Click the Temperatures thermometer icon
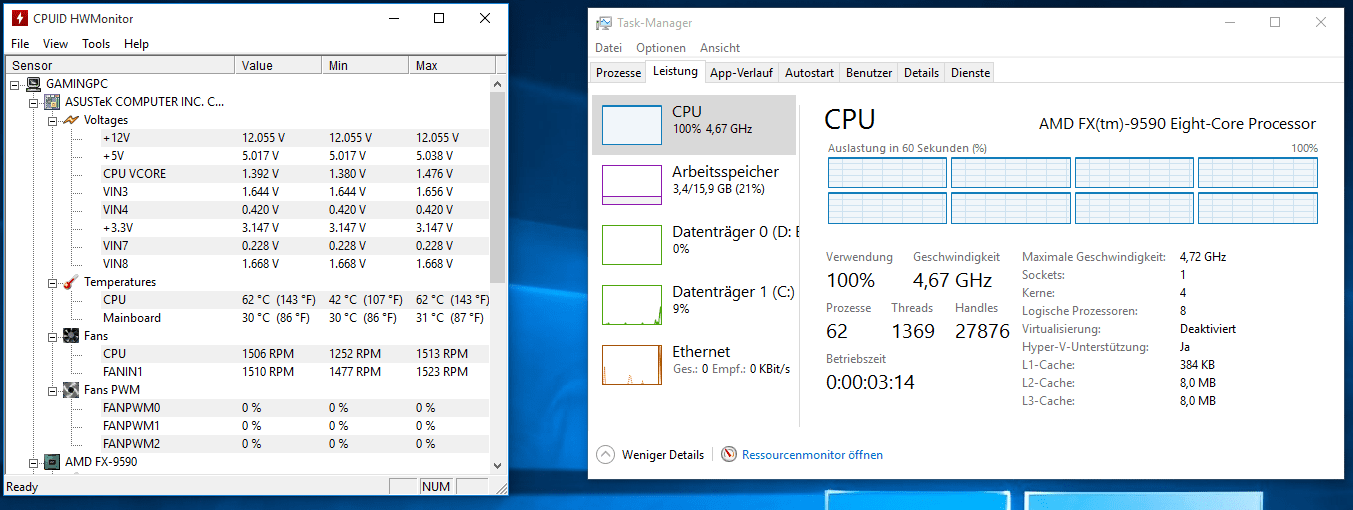The height and width of the screenshot is (510, 1353). click(x=70, y=282)
